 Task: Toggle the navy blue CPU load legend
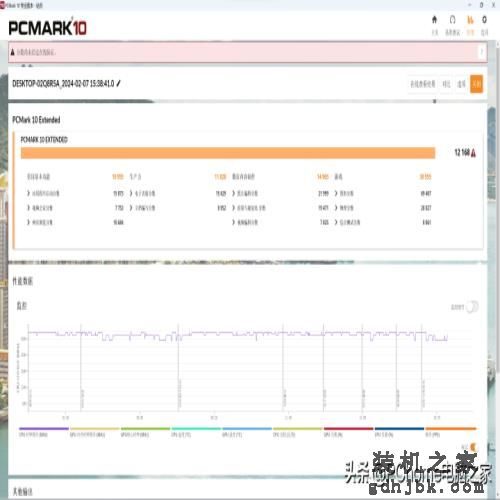tap(399, 432)
